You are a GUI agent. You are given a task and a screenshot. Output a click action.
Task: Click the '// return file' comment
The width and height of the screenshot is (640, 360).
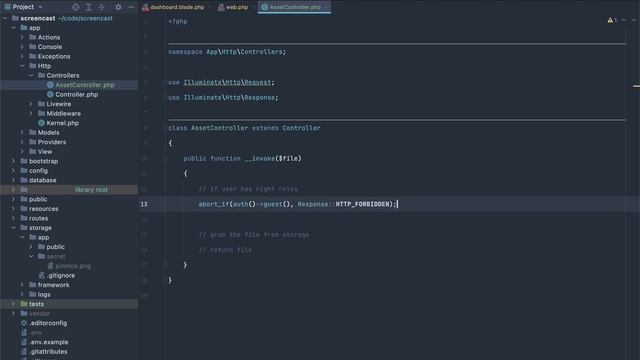pyautogui.click(x=225, y=250)
